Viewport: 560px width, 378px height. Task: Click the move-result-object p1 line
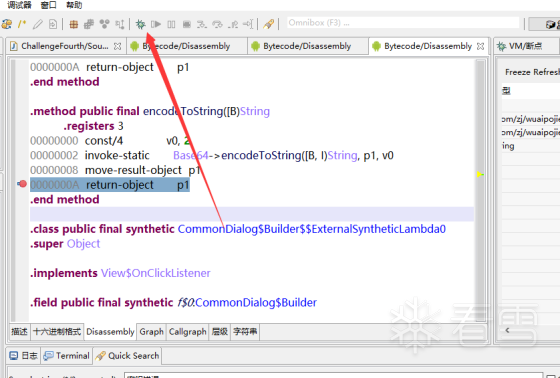tap(115, 170)
